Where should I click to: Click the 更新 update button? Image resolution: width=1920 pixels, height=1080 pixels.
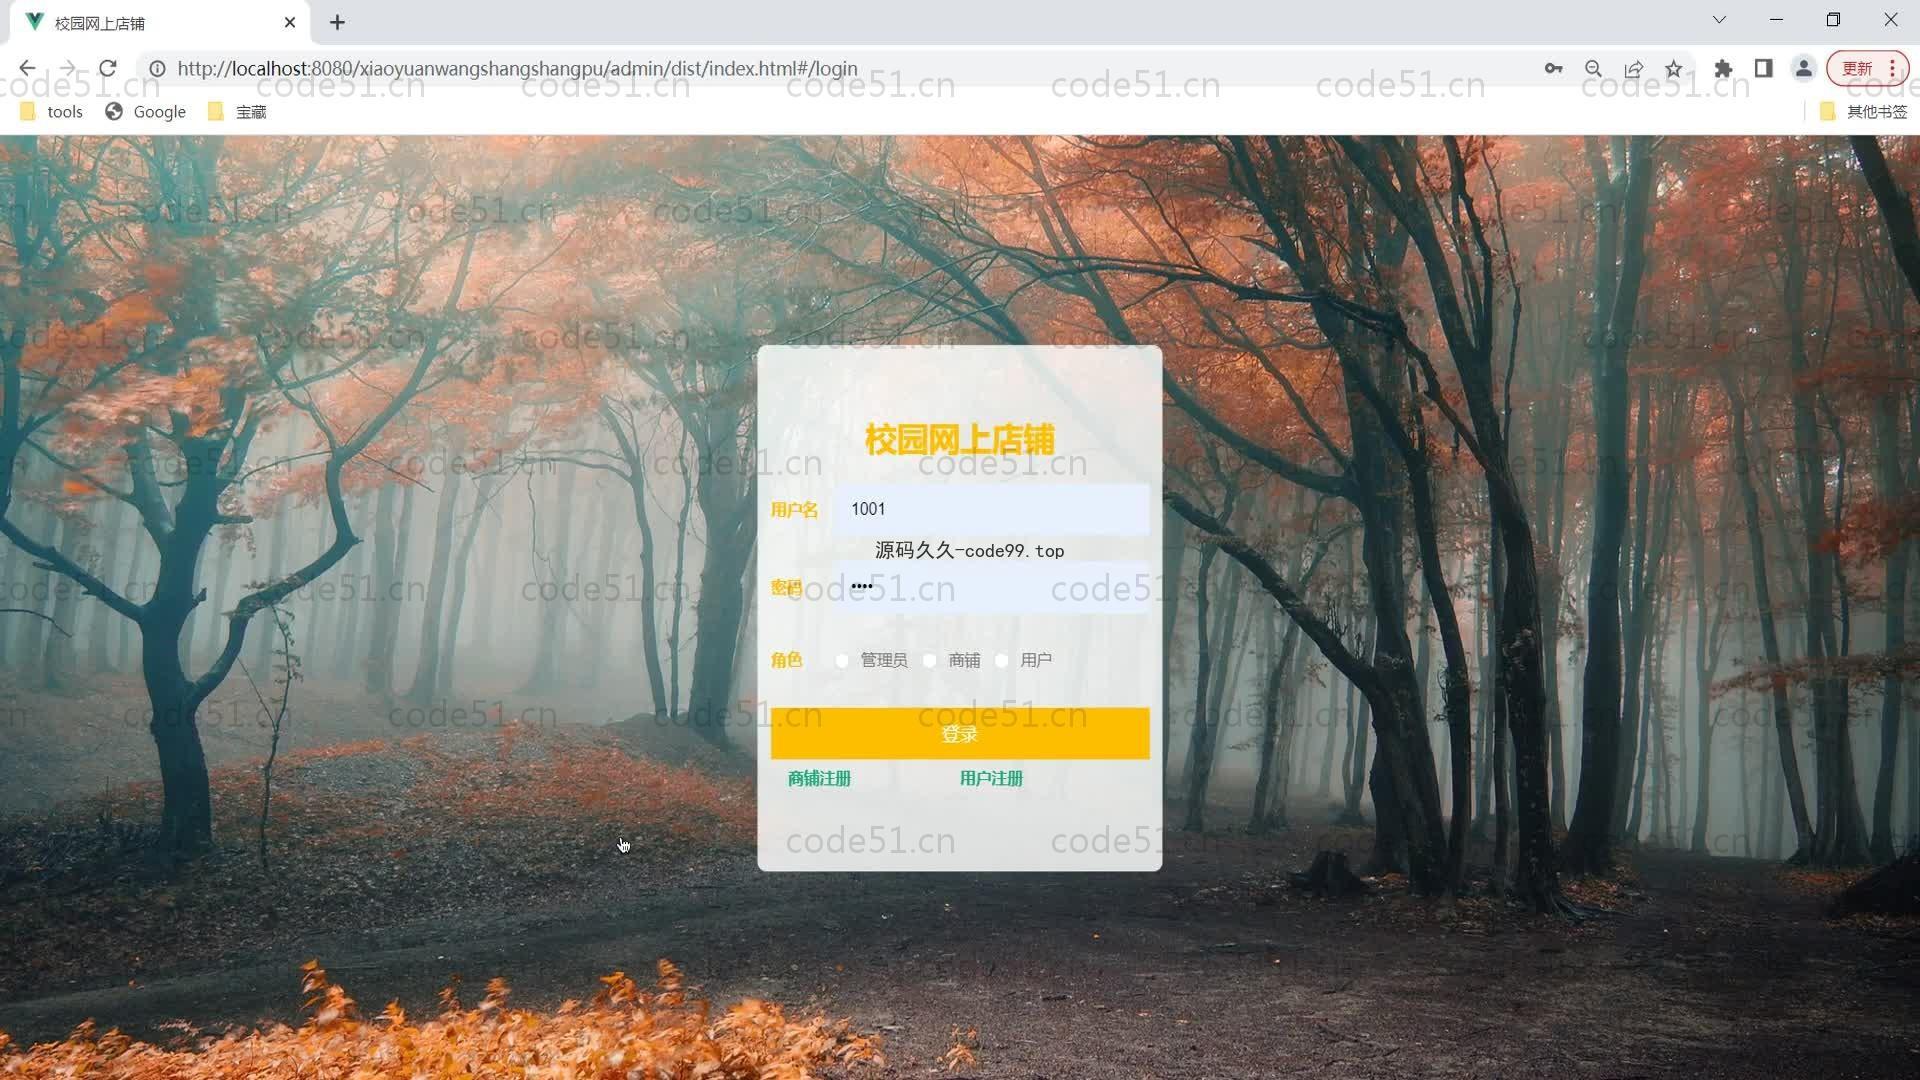(x=1867, y=68)
